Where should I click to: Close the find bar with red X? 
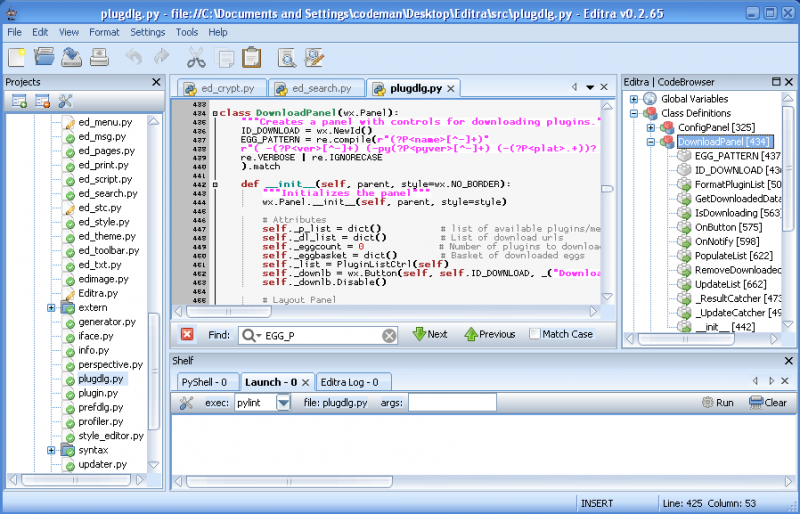pyautogui.click(x=187, y=334)
